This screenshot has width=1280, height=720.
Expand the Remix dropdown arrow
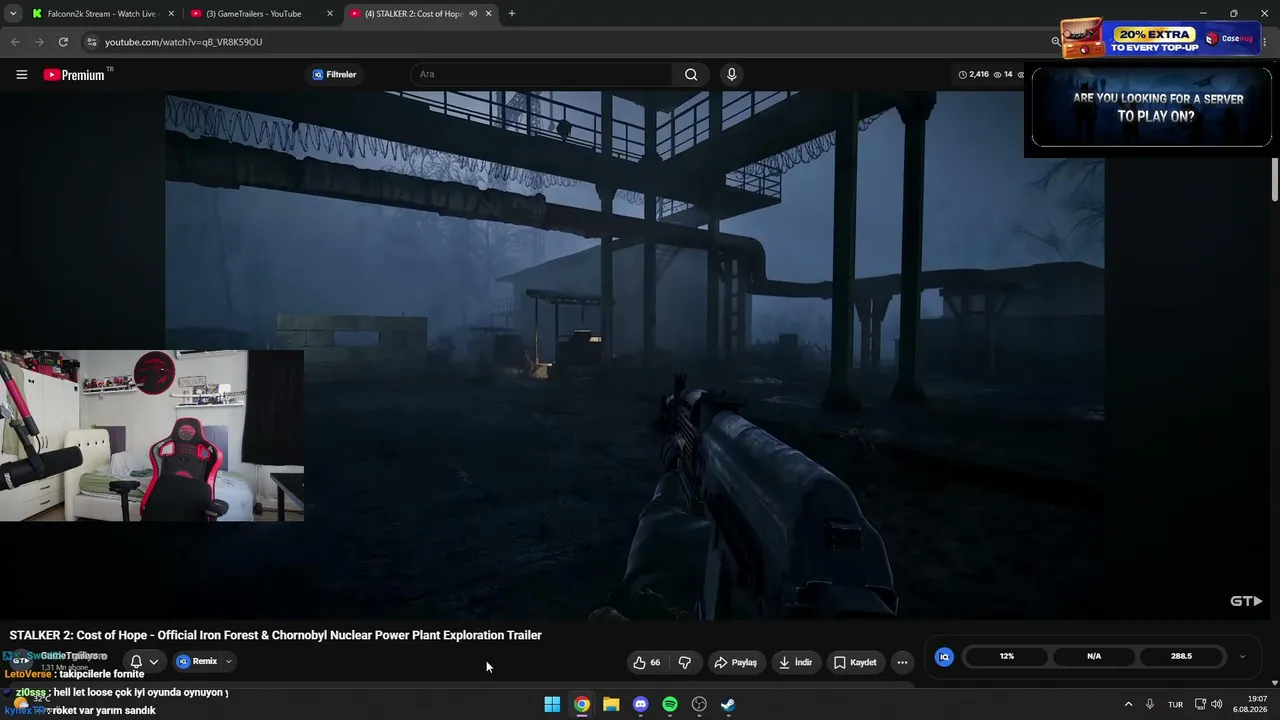point(228,661)
